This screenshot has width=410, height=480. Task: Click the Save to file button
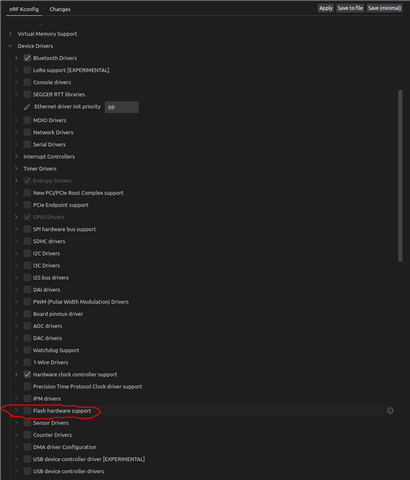coord(350,8)
